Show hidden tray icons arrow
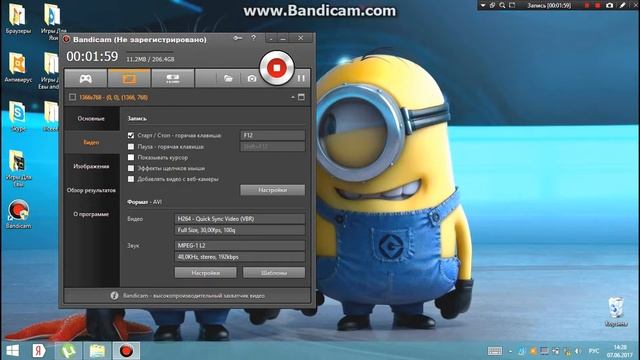640x360 pixels. (510, 351)
